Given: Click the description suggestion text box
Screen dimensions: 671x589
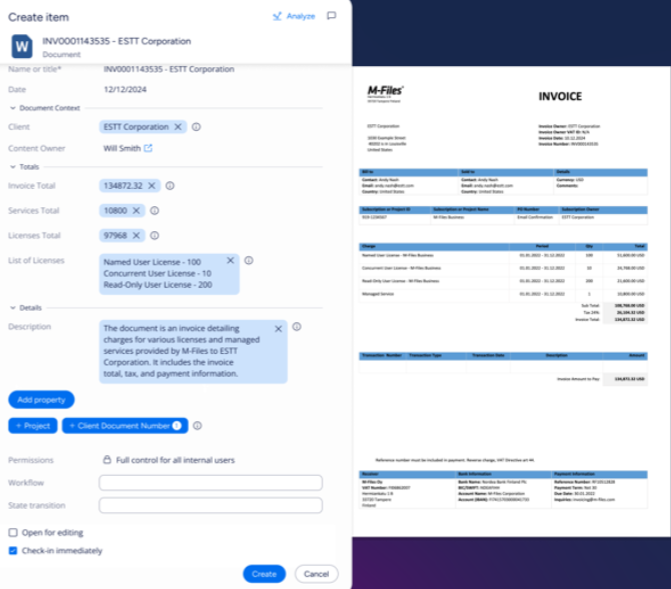Looking at the screenshot, I should [x=193, y=351].
